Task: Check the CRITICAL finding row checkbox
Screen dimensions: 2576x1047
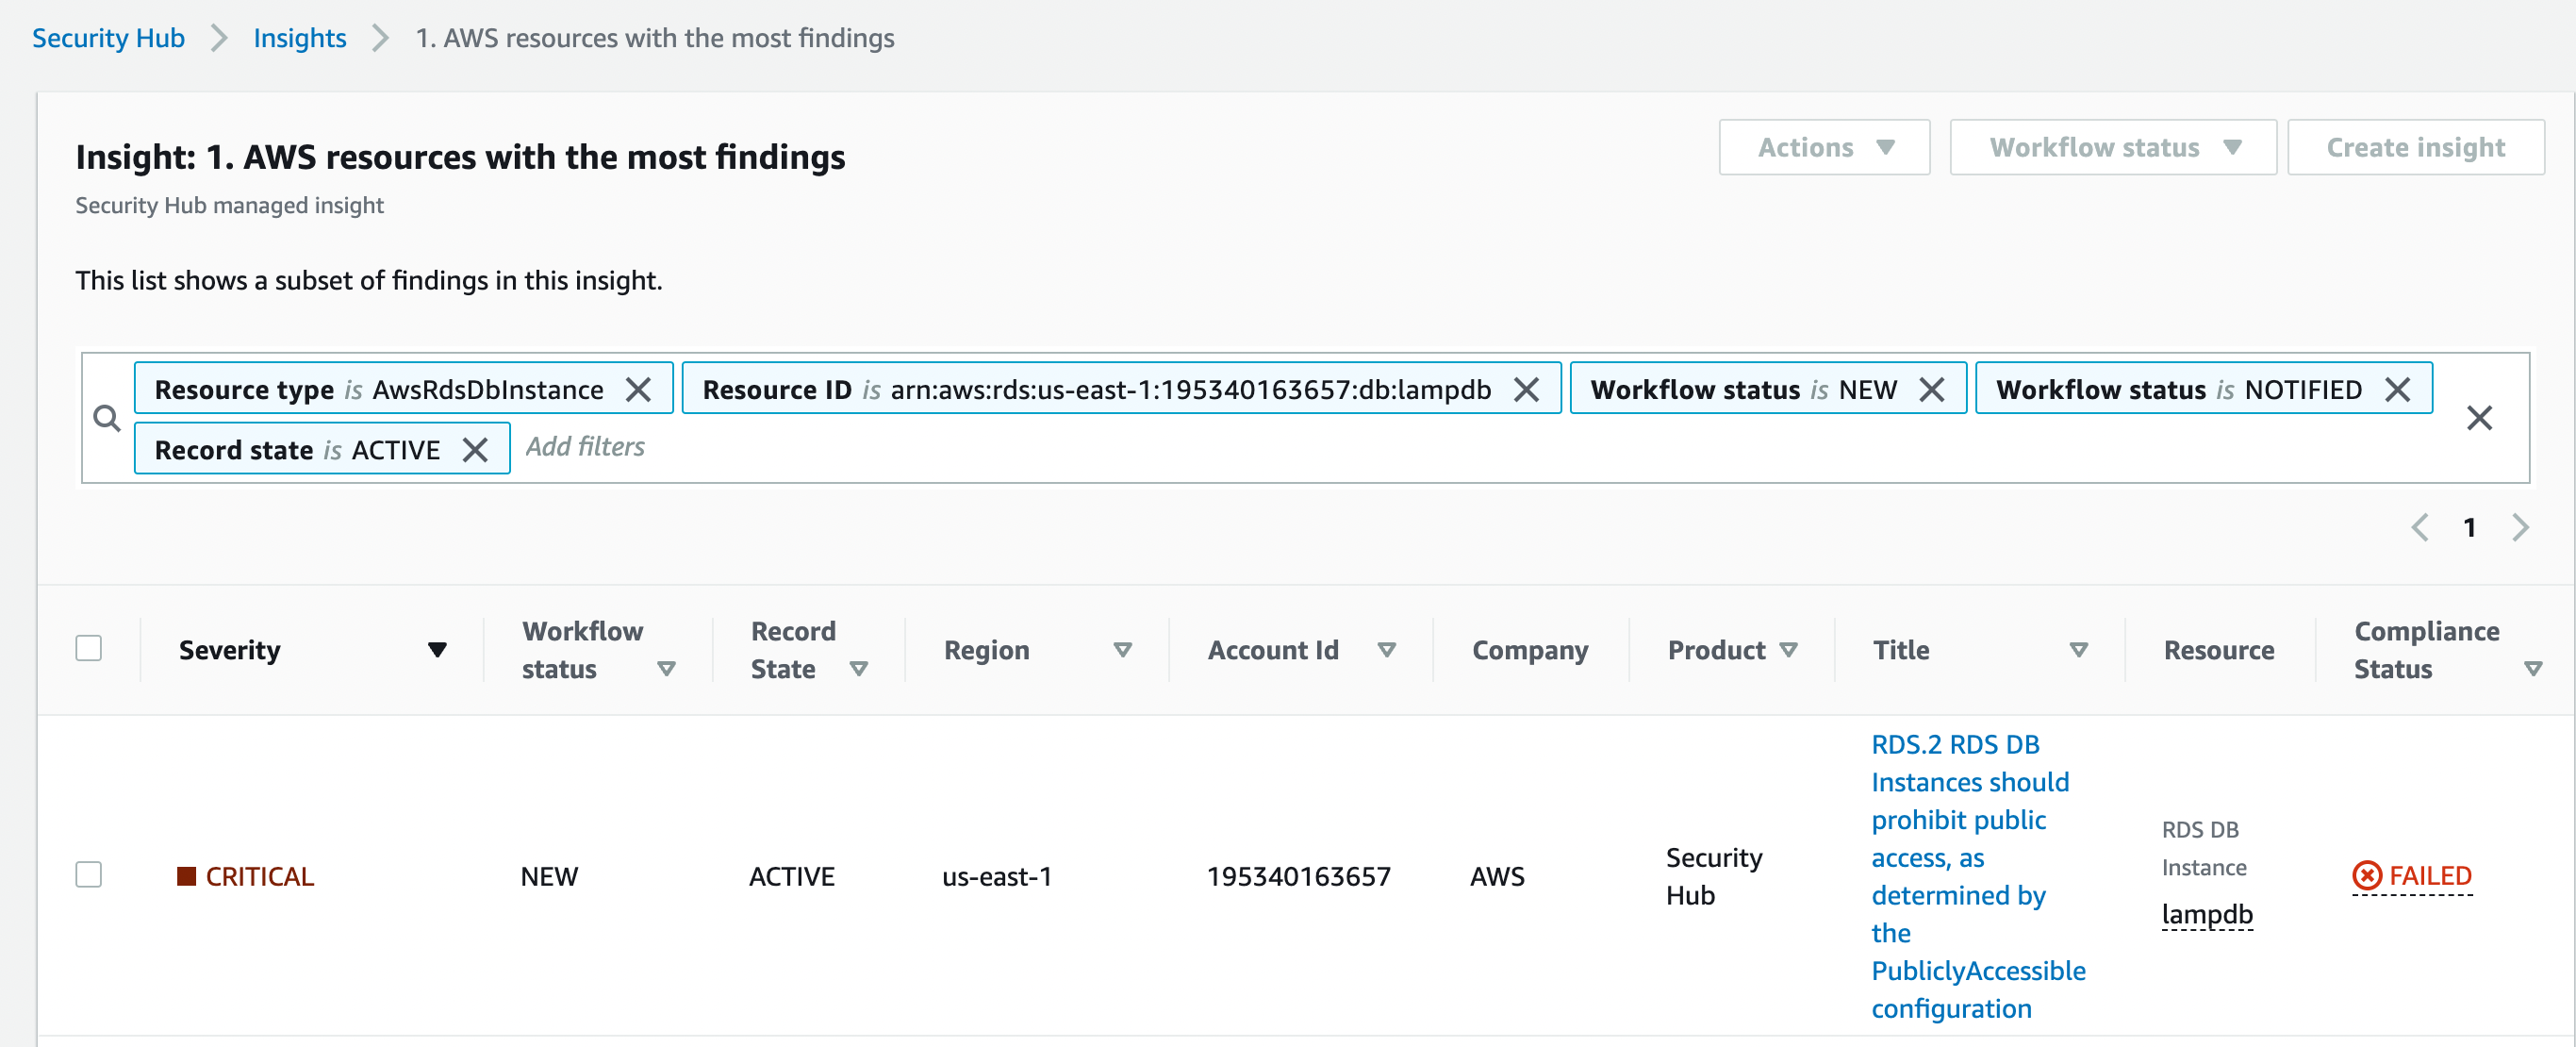Action: (x=89, y=875)
